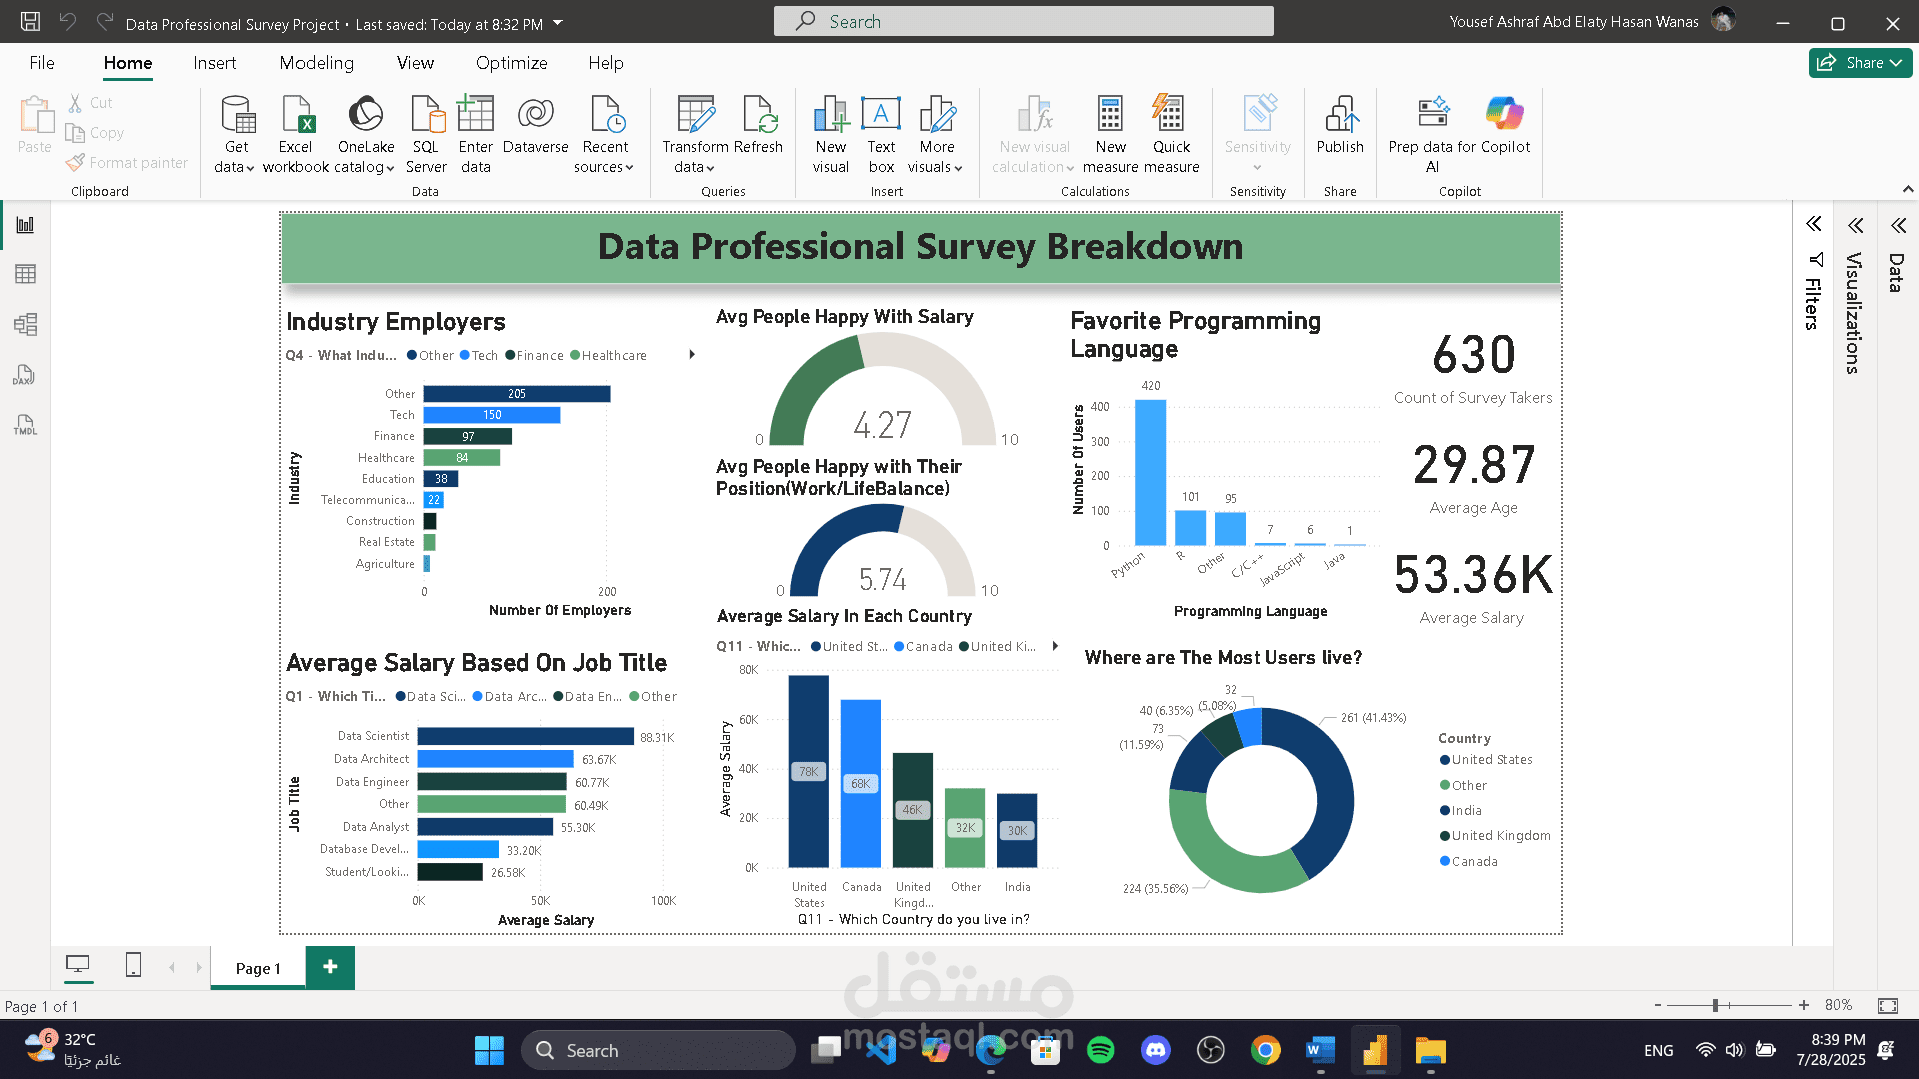Select the Page 1 tab
This screenshot has height=1079, width=1919.
tap(258, 968)
